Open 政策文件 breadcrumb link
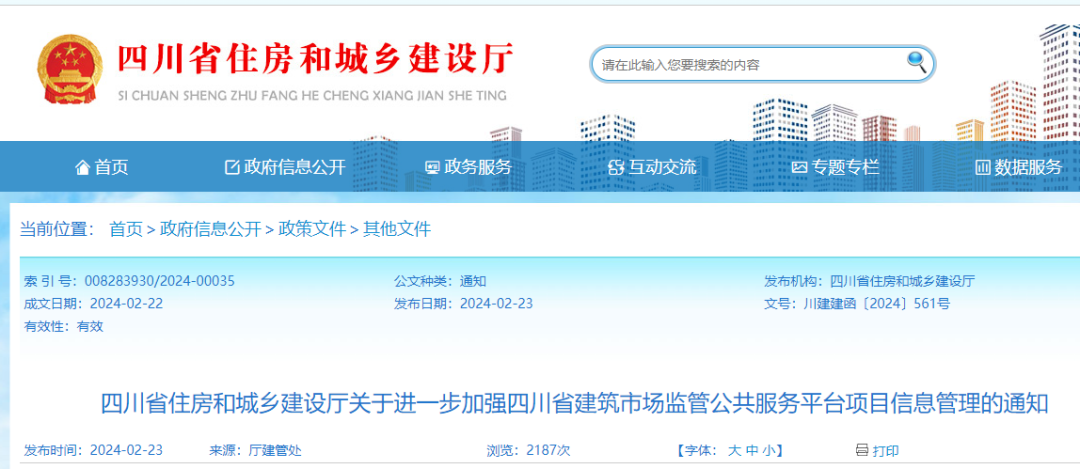Viewport: 1080px width, 469px height. click(312, 229)
